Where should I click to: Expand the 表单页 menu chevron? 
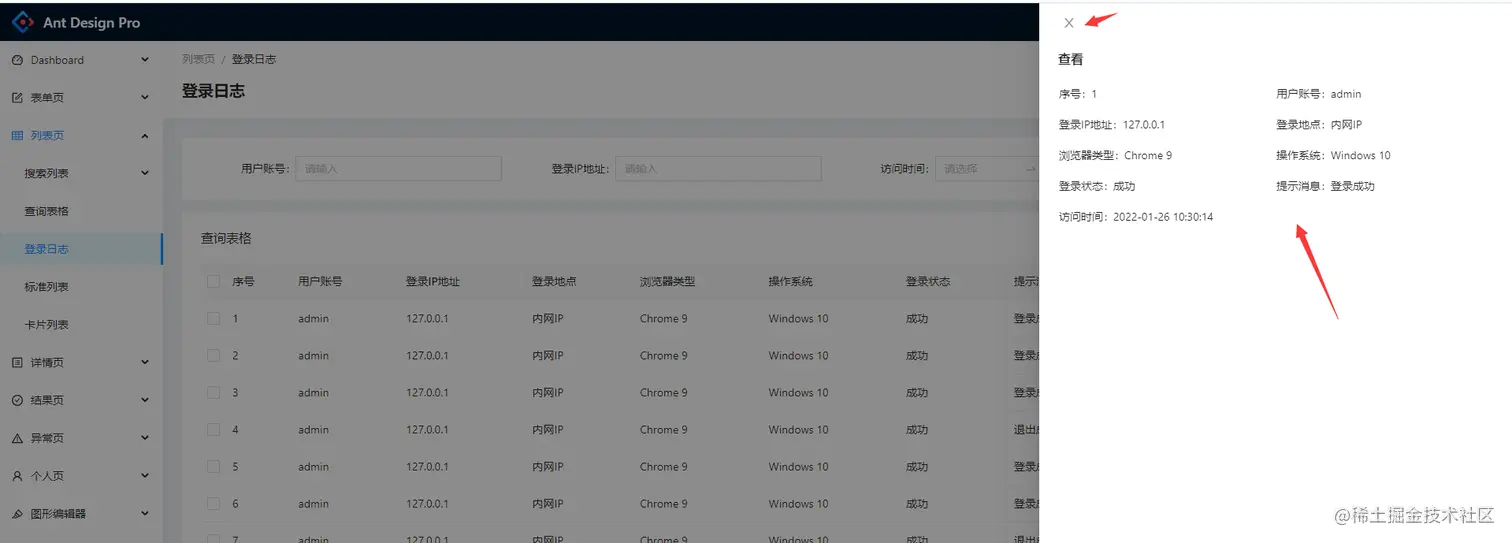click(145, 98)
